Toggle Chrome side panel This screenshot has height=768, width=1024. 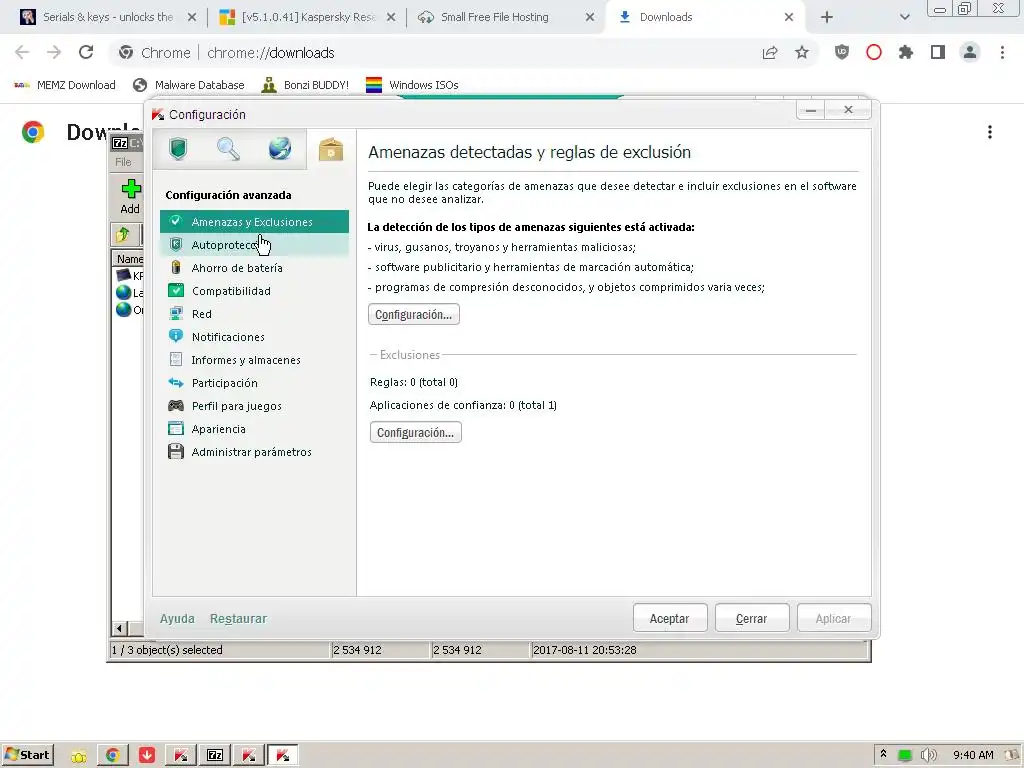(938, 52)
